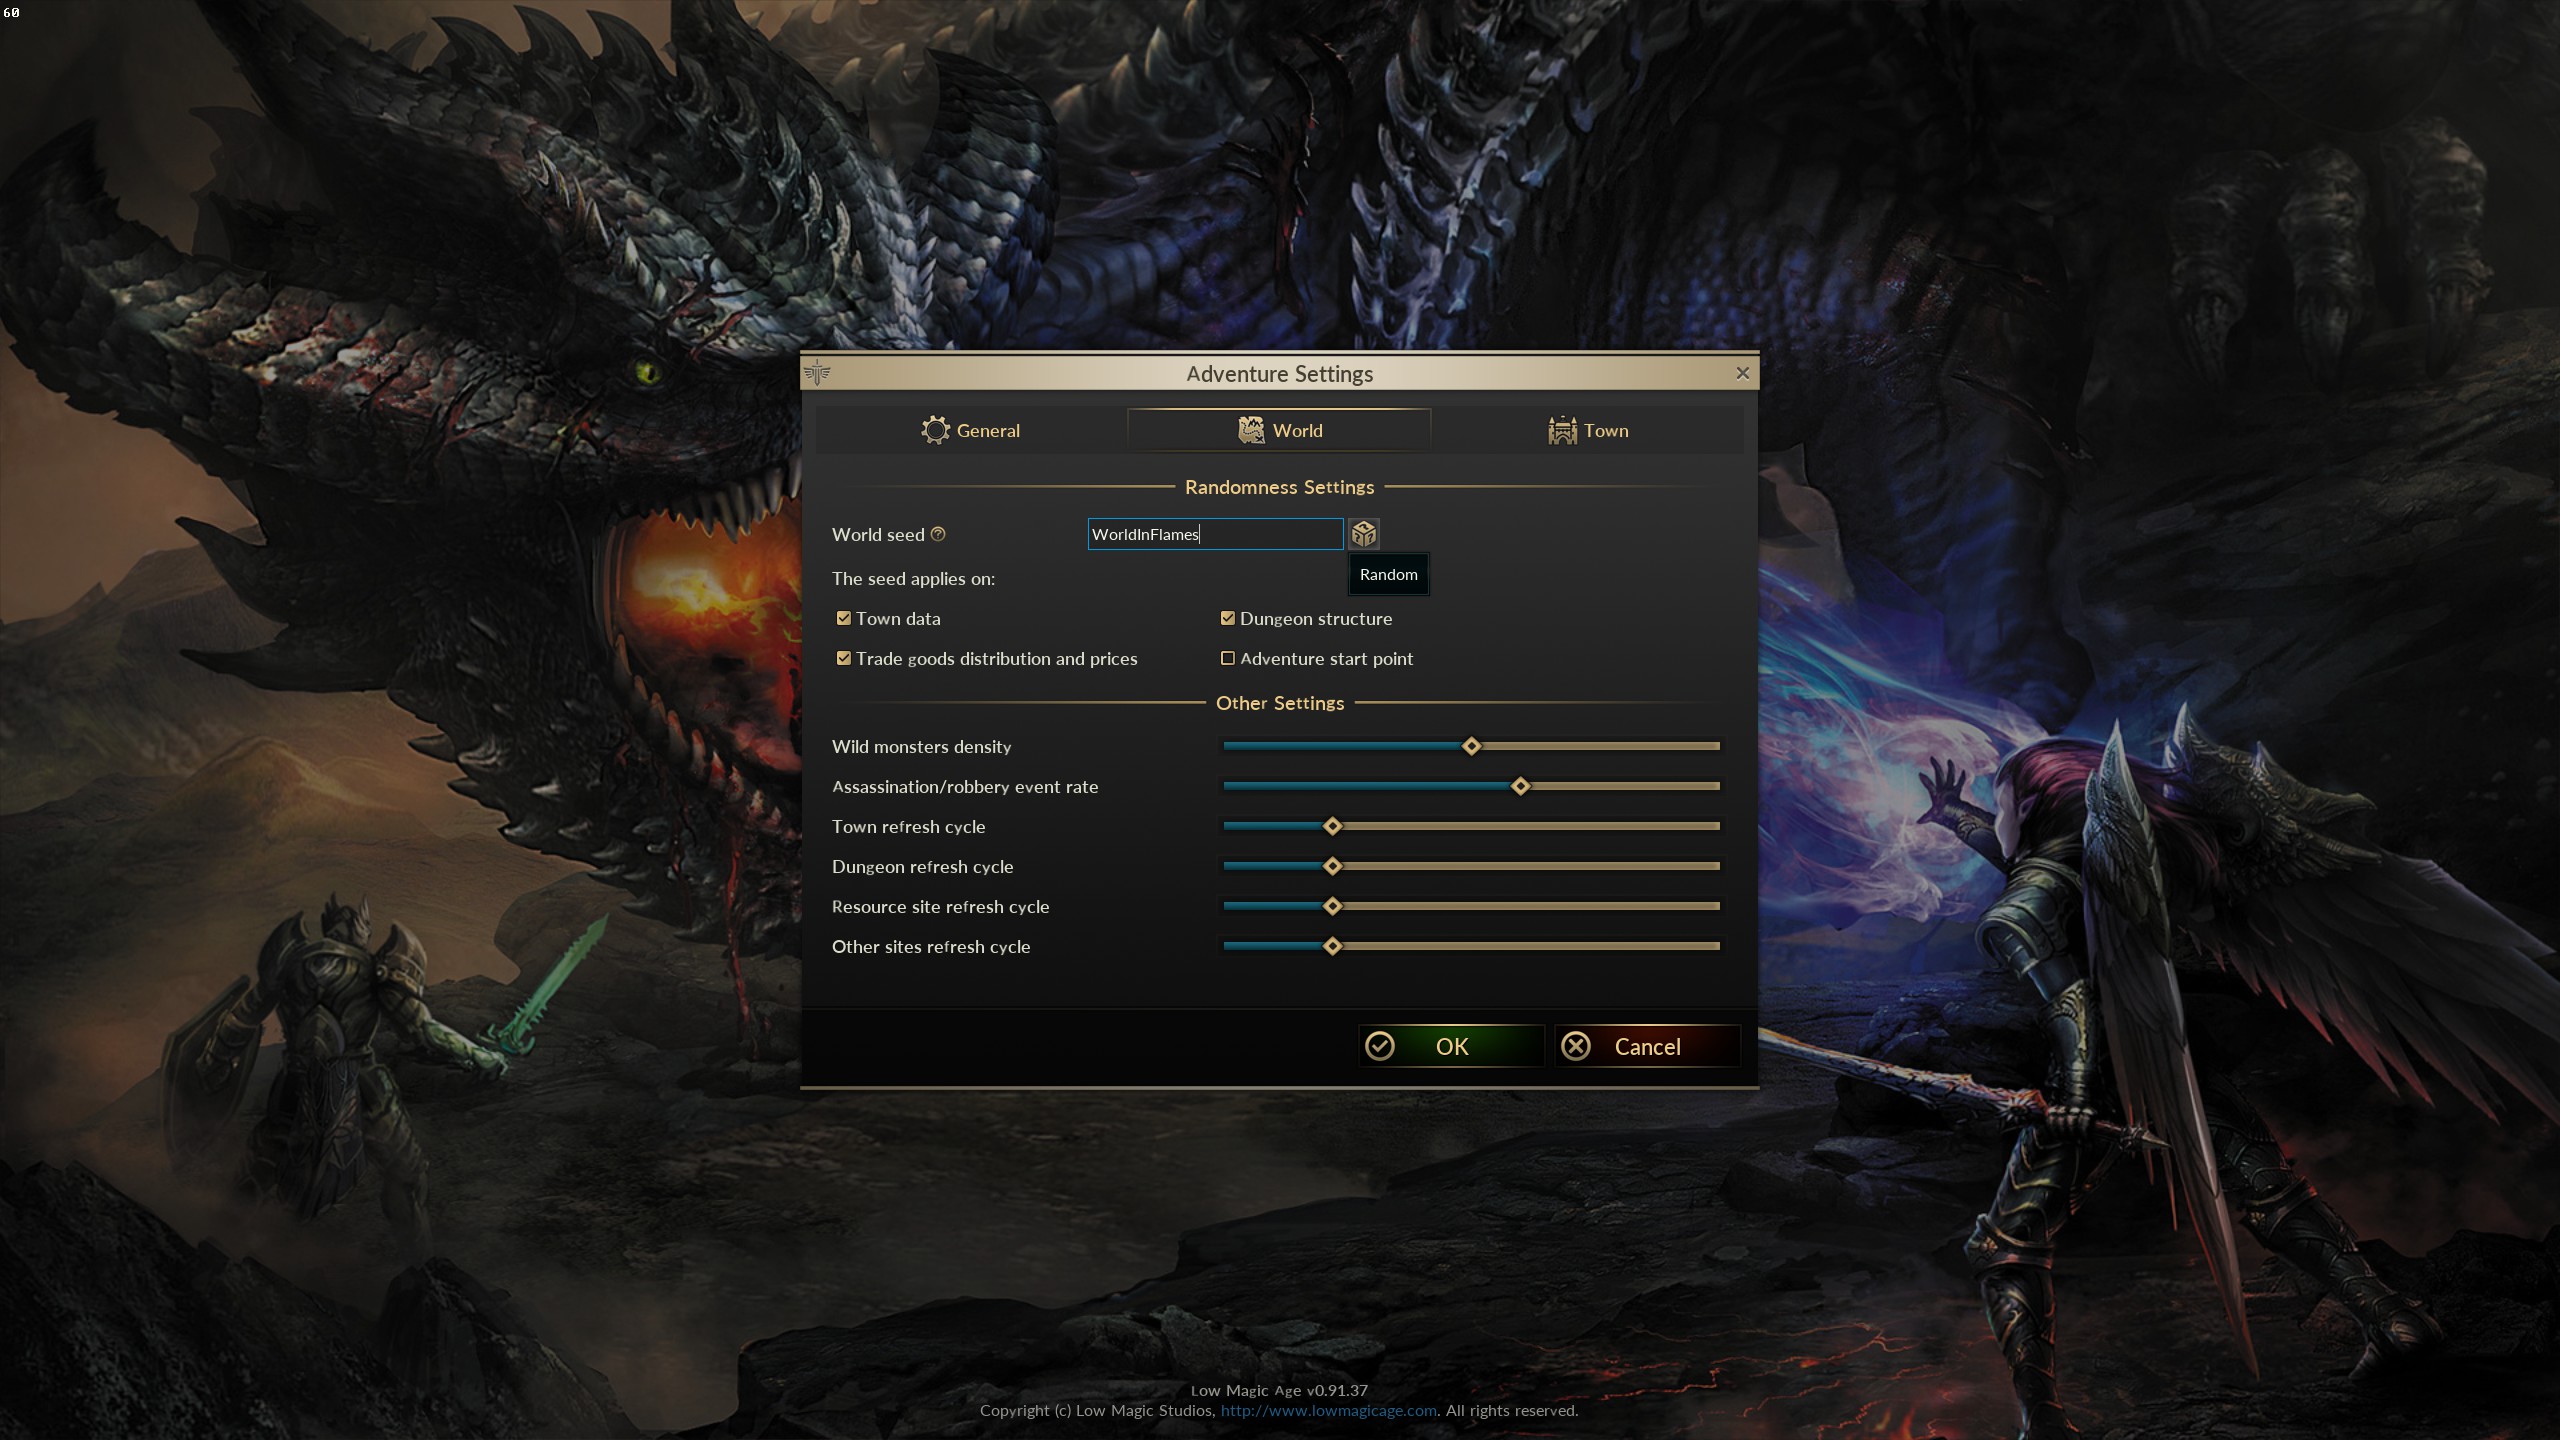Click the Town refresh cycle slider handle

[1332, 826]
